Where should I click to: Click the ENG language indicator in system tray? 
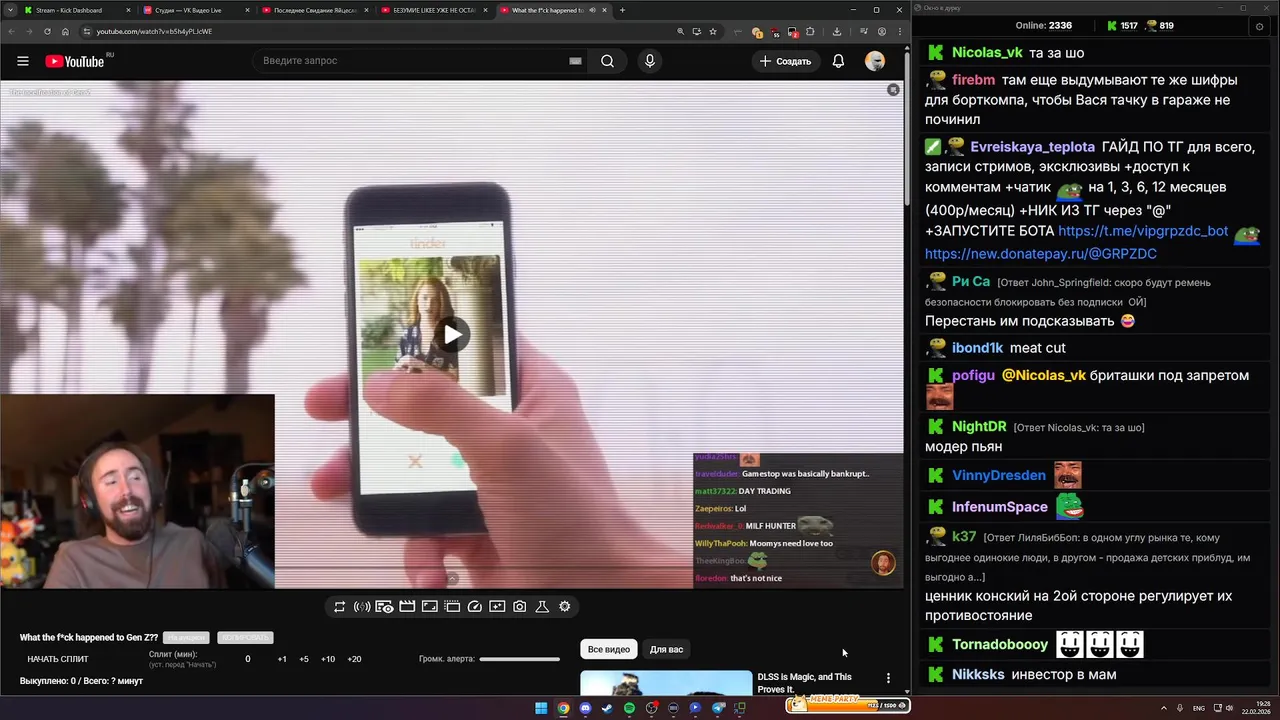click(1199, 708)
